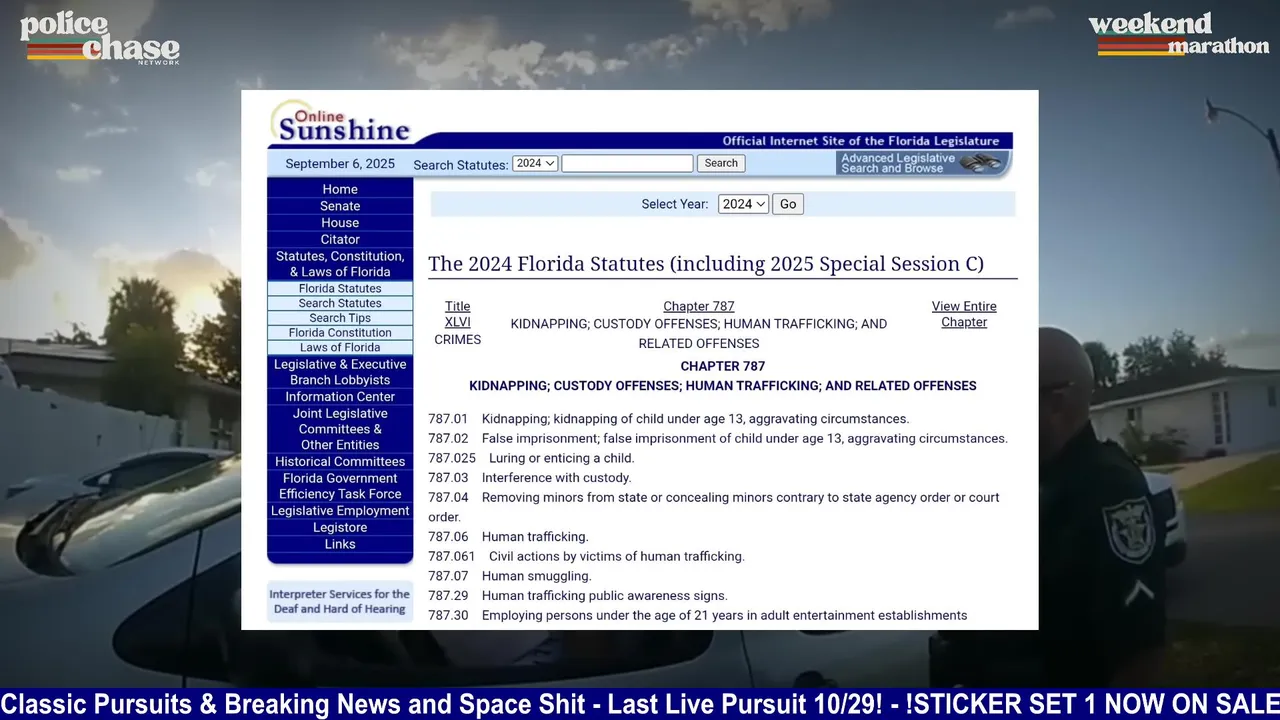Open the Select Year dropdown

(x=743, y=204)
